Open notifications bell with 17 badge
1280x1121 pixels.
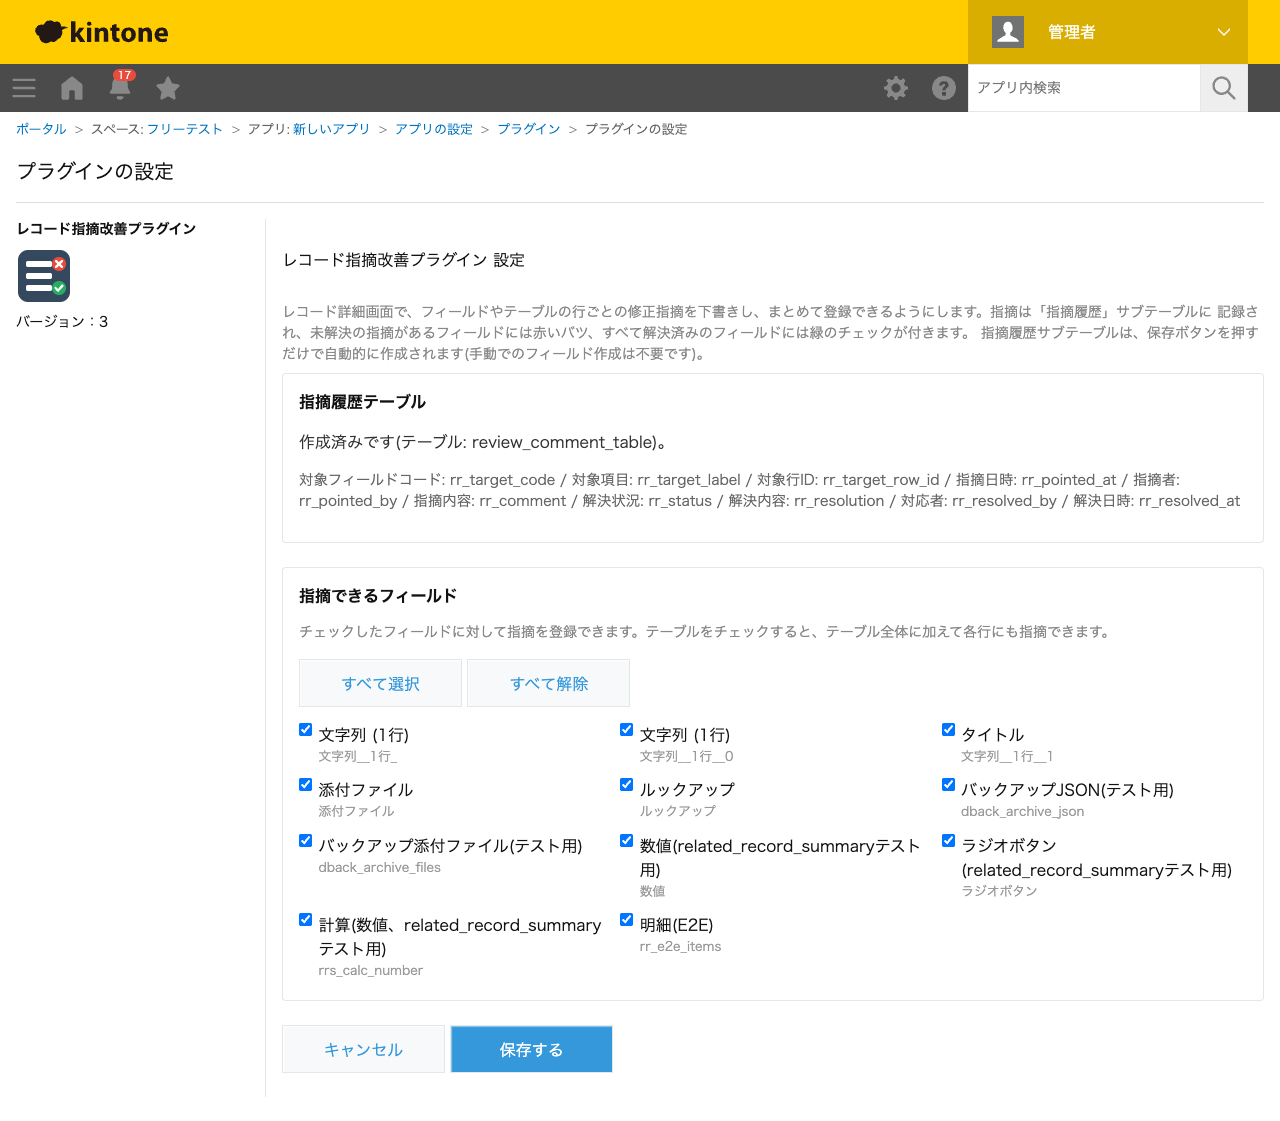pos(120,87)
